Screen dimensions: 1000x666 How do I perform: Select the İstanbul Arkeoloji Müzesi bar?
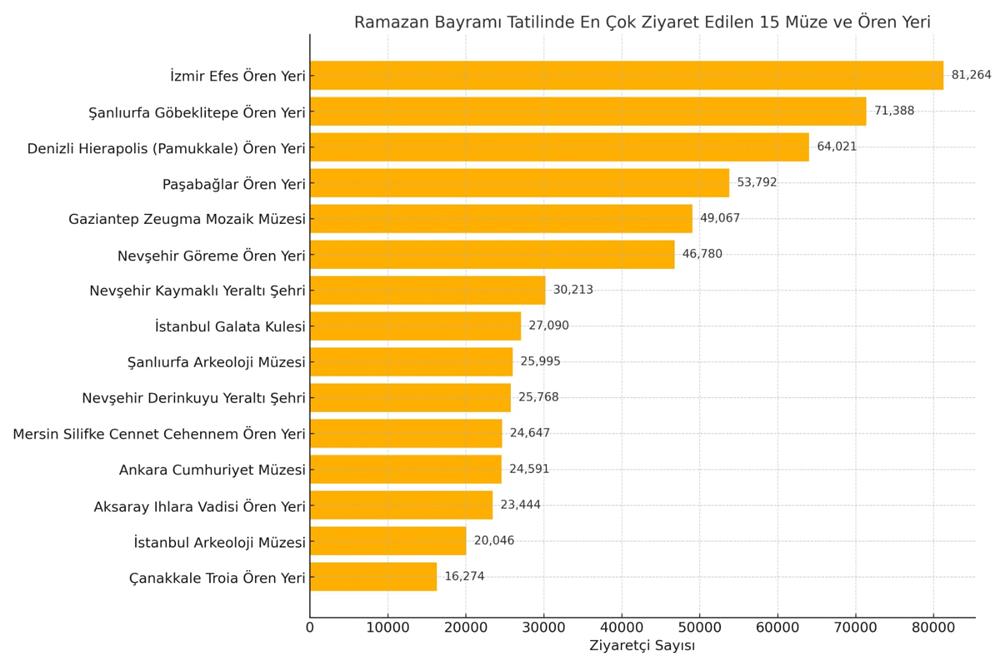(x=388, y=541)
